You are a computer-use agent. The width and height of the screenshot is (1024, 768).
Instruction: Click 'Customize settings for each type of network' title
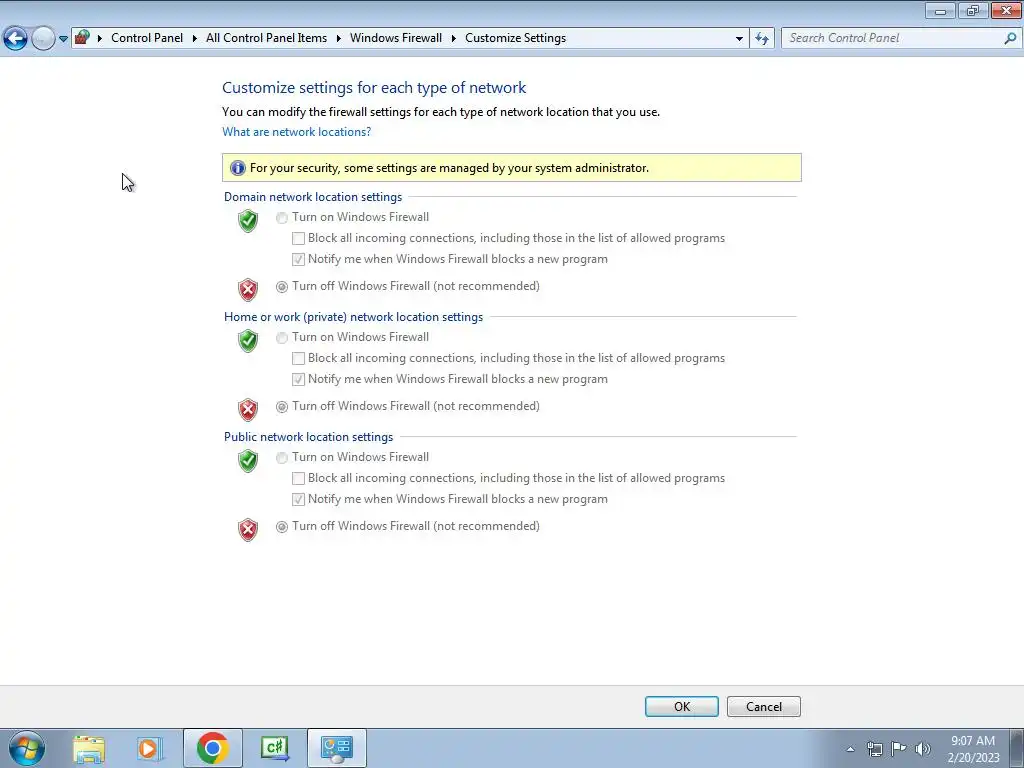tap(374, 88)
